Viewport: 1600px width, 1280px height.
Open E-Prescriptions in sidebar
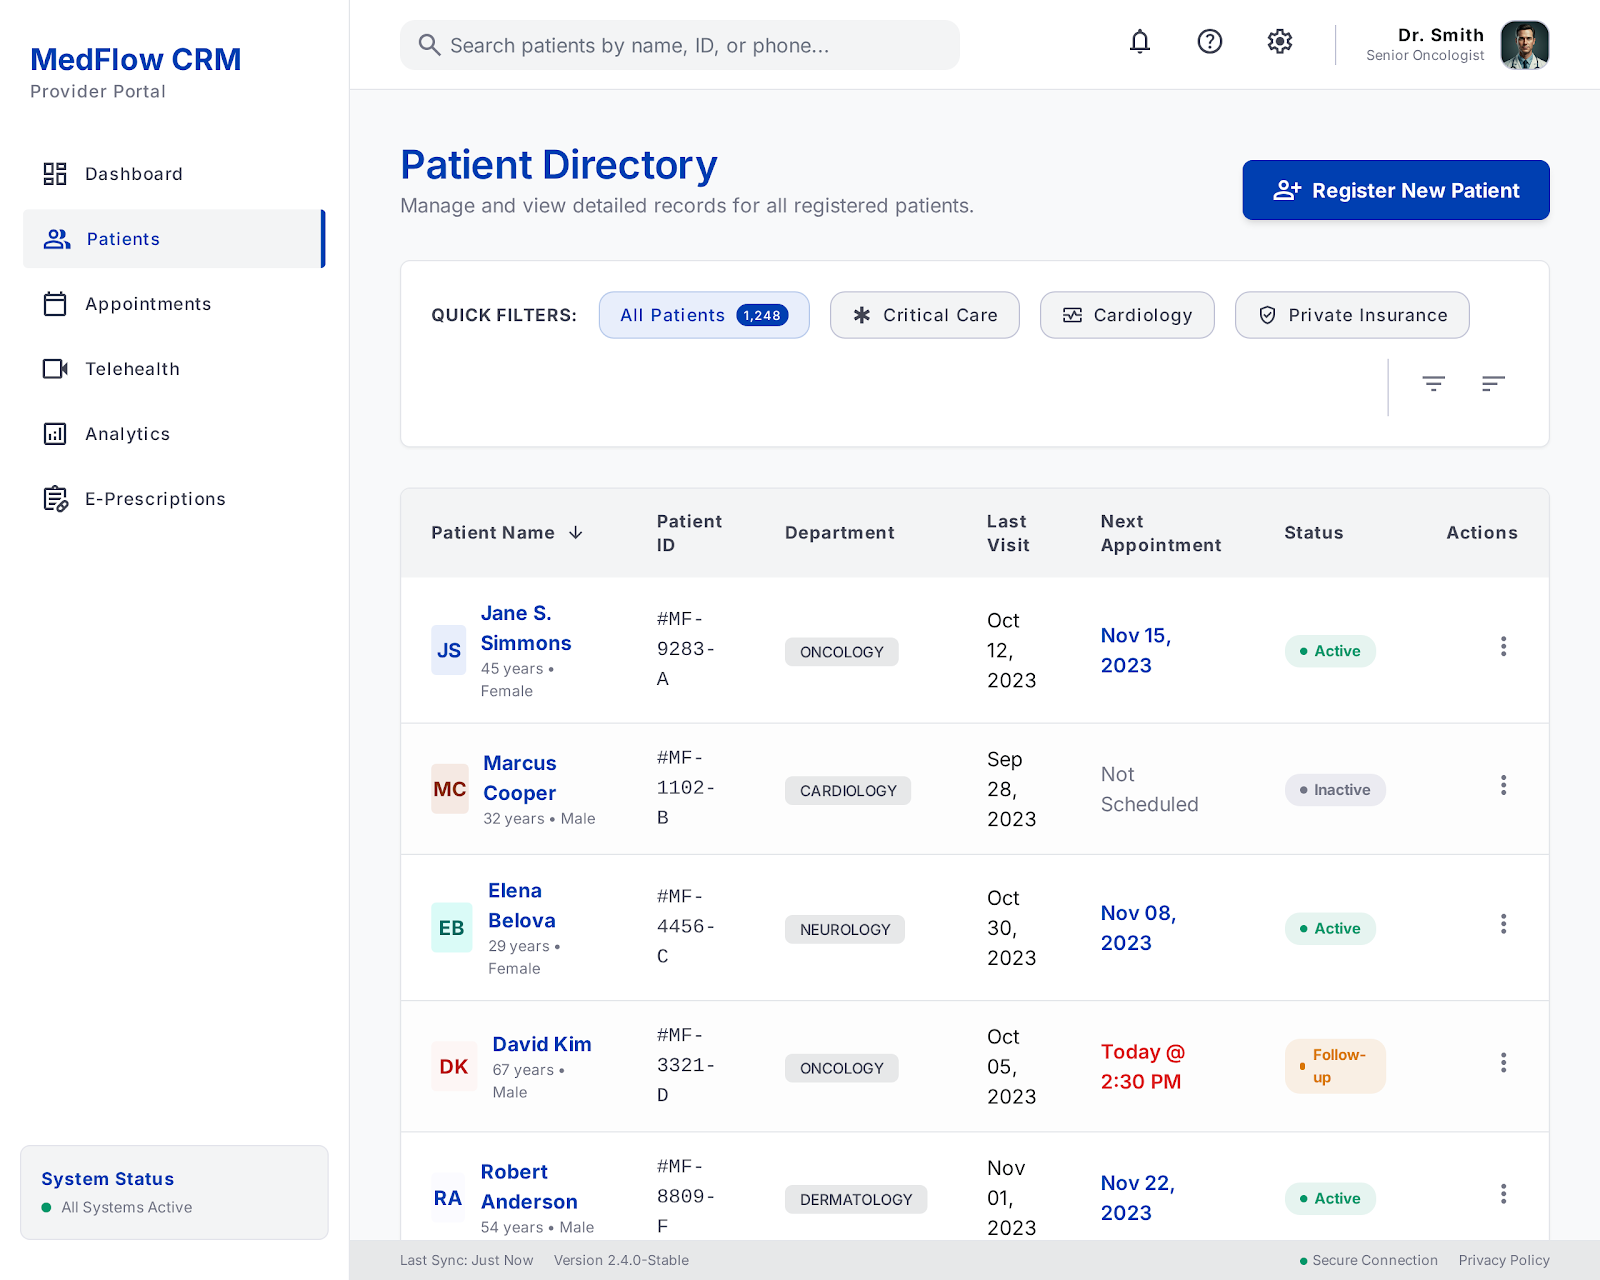point(174,499)
